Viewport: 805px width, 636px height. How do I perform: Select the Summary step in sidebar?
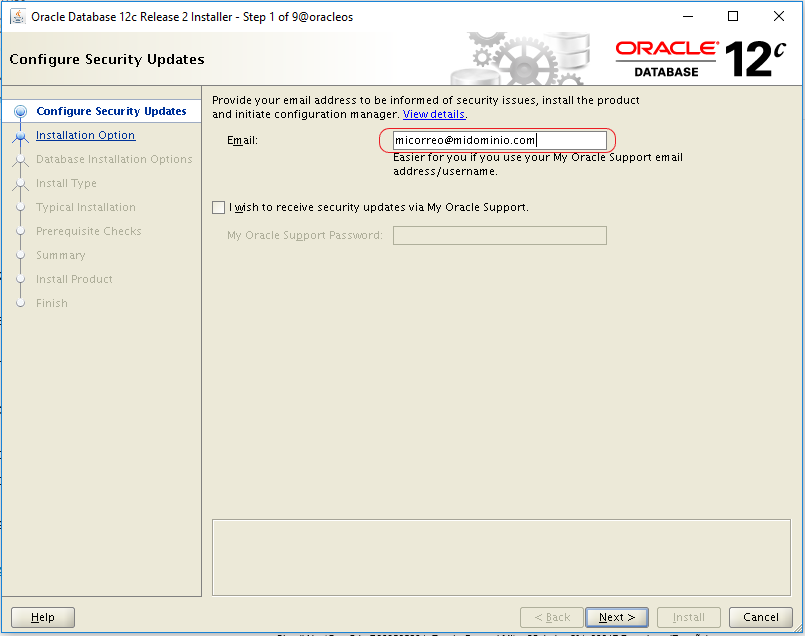61,255
